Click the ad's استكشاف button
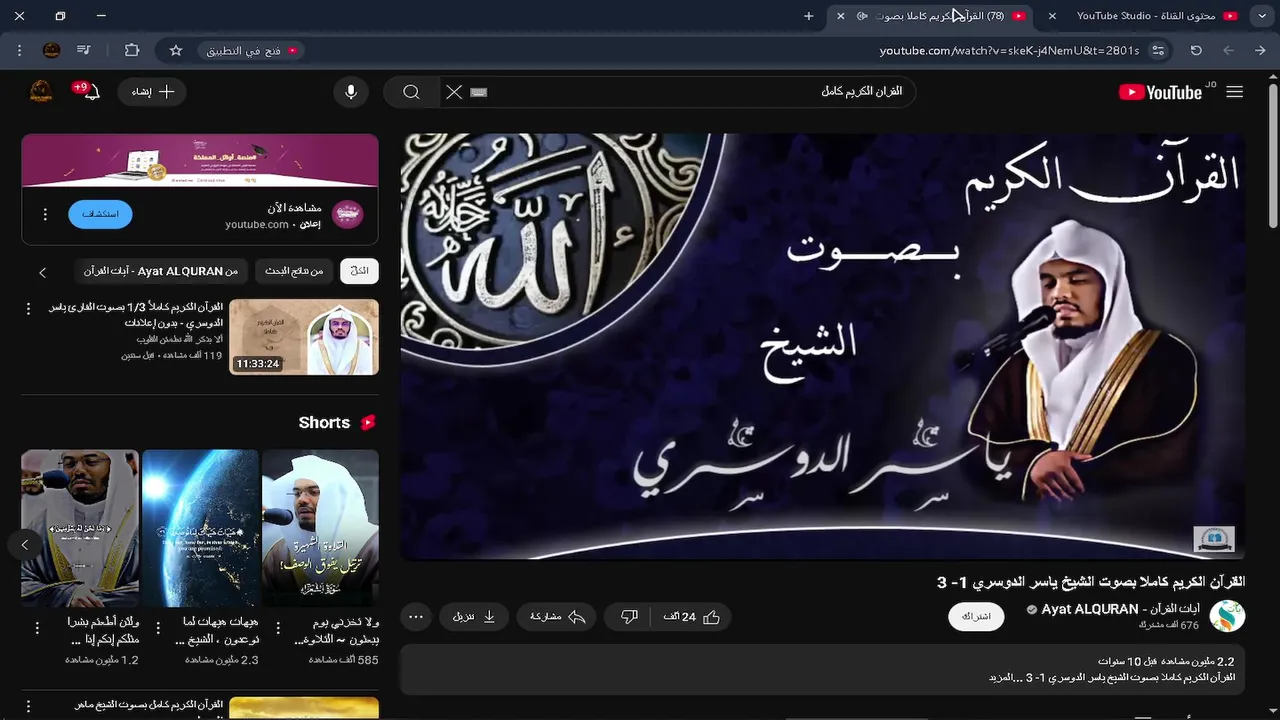Image resolution: width=1280 pixels, height=720 pixels. click(x=100, y=214)
